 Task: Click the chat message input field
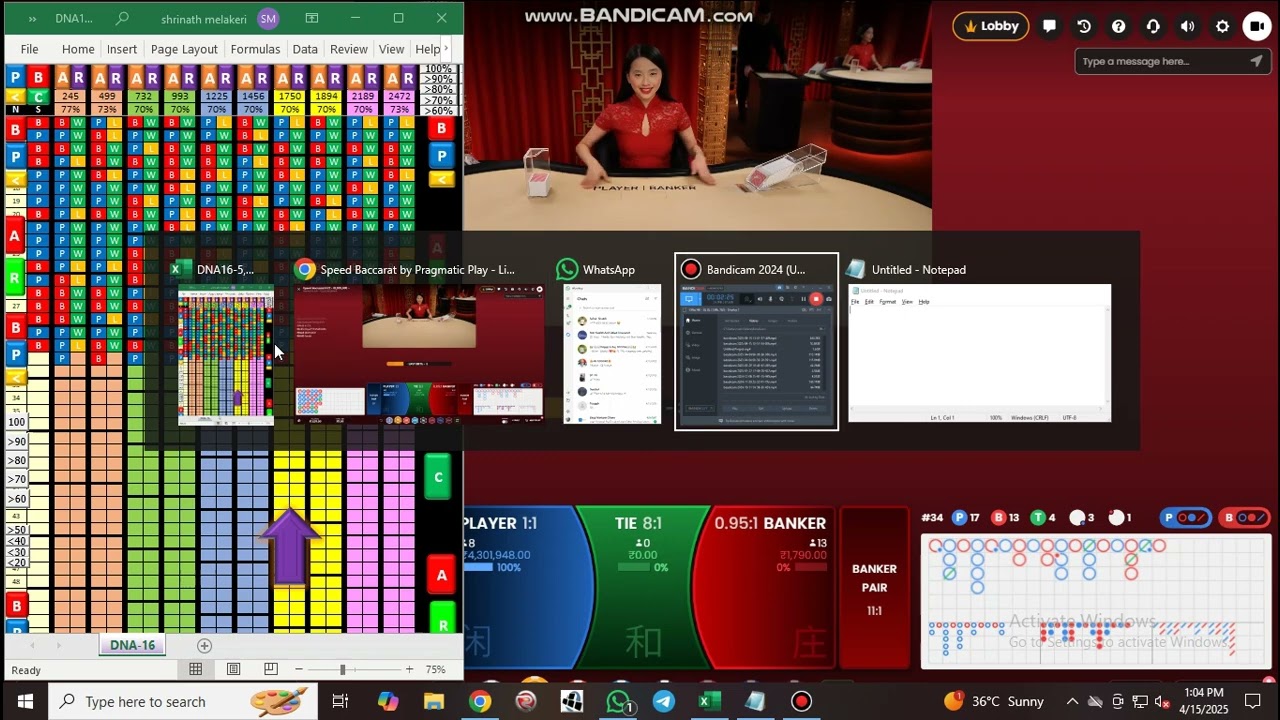click(x=1160, y=61)
